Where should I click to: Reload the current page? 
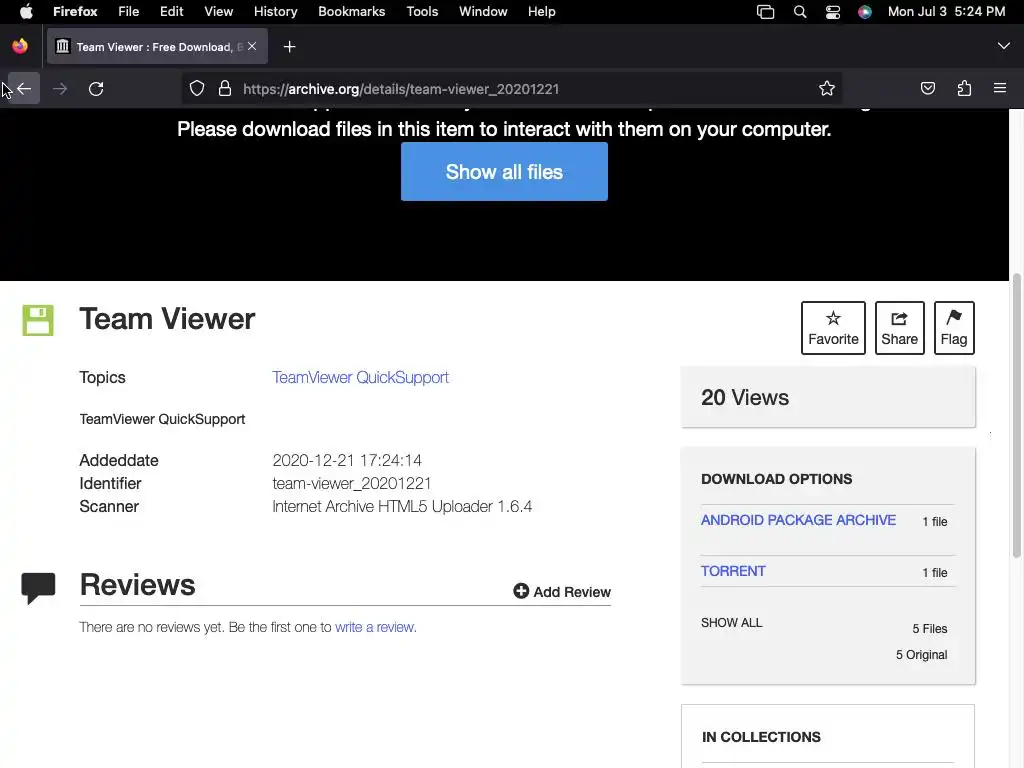96,89
